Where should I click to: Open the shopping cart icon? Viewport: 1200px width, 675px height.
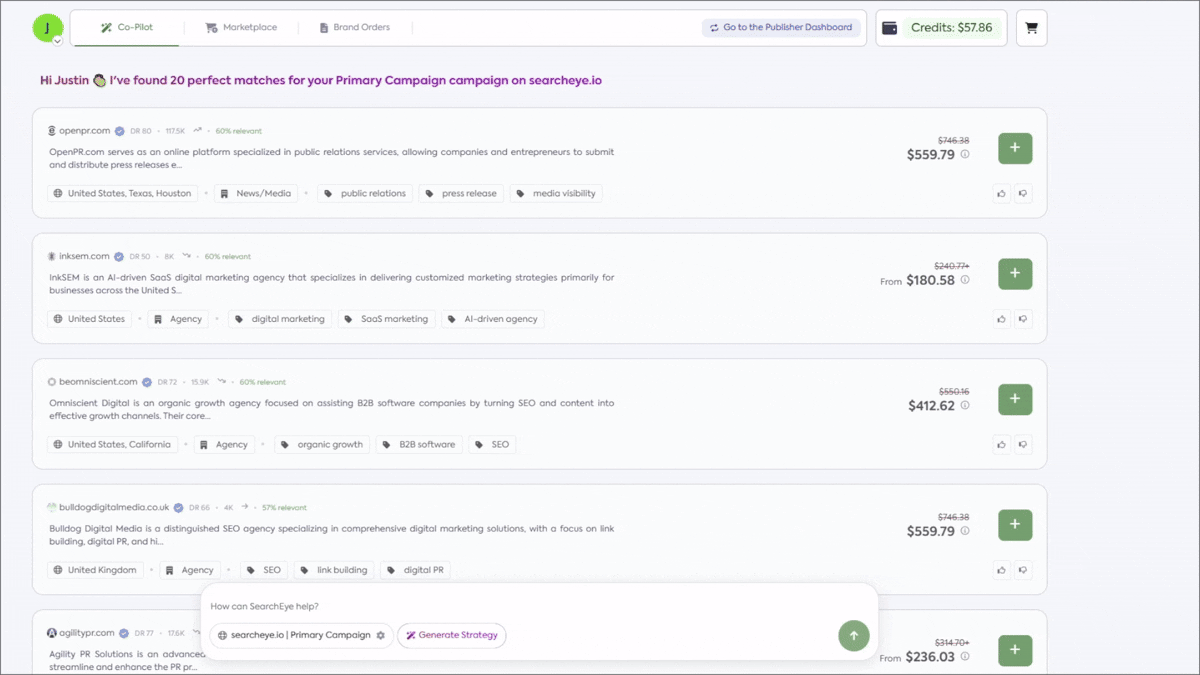coord(1031,28)
